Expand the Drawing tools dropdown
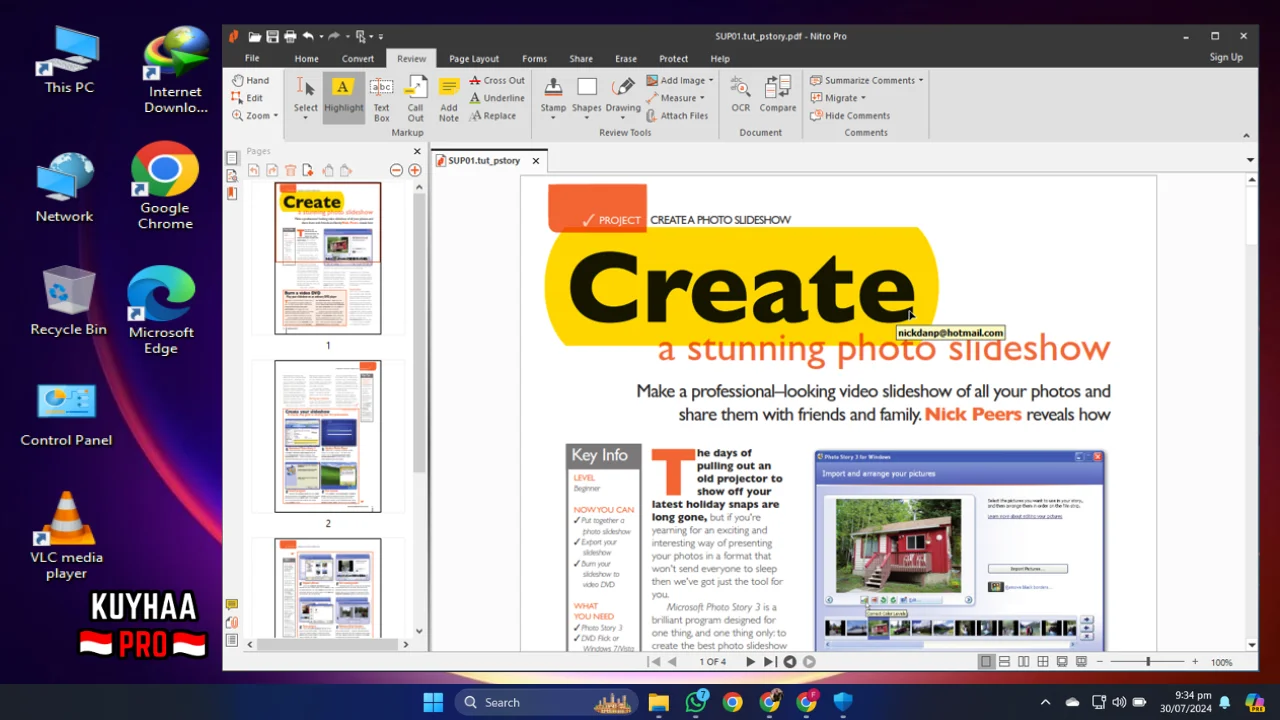1280x720 pixels. pos(622,118)
